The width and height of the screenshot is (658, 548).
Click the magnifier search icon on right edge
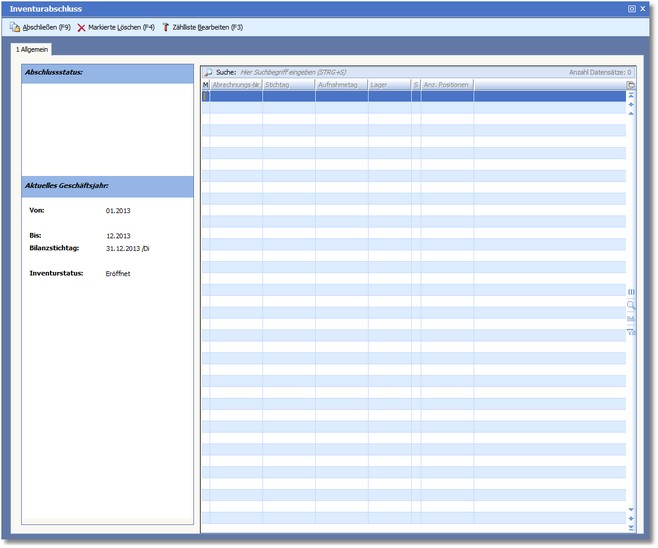pos(631,305)
